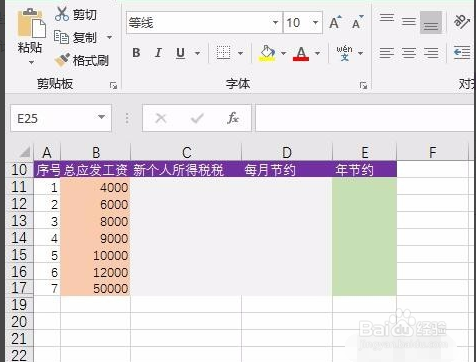Select column B header
This screenshot has height=362, width=476.
96,153
